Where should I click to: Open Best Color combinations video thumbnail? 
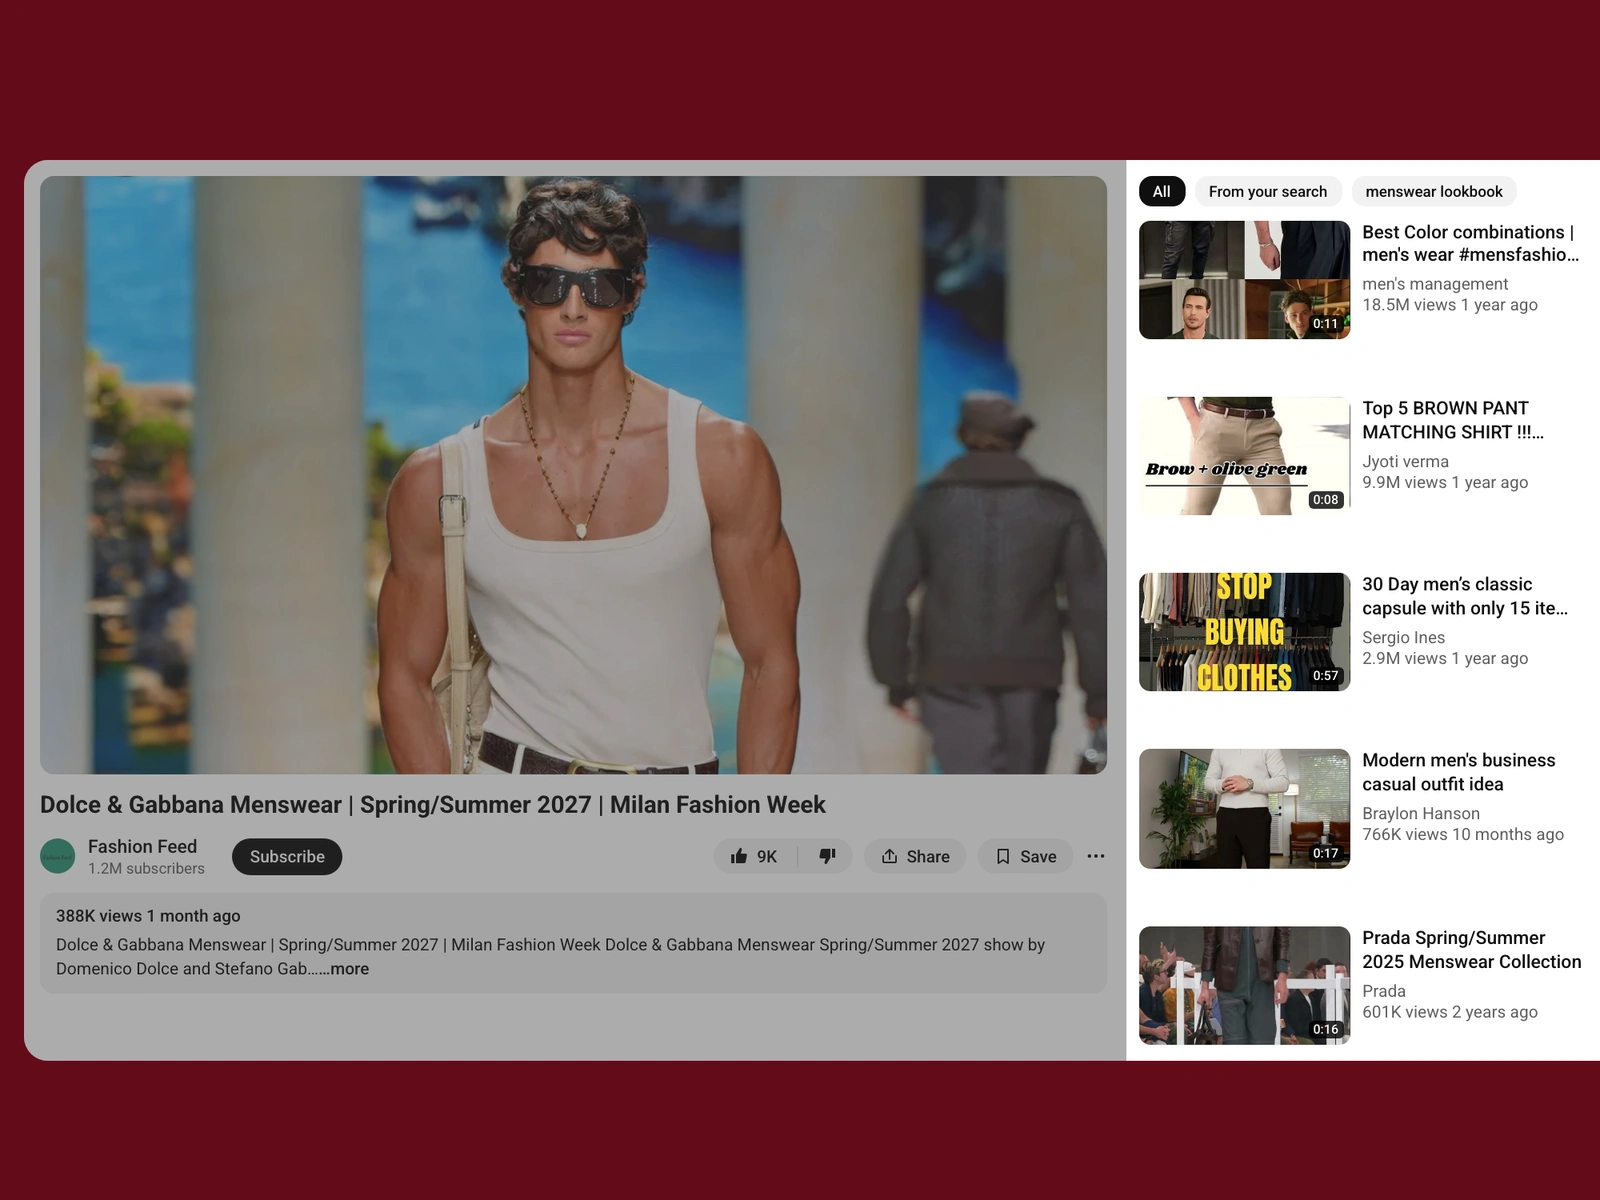pos(1245,280)
